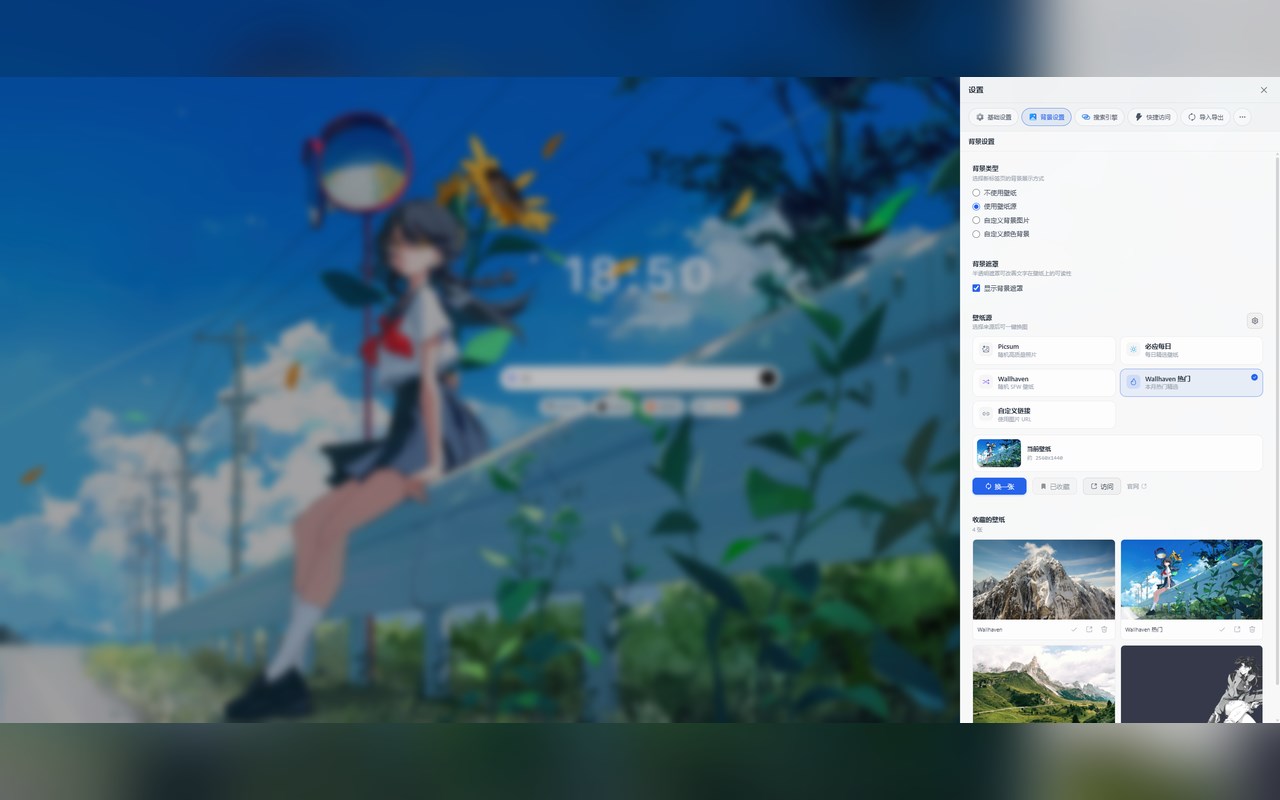1280x800 pixels.
Task: Click the current wallpaper preview thumbnail
Action: [x=999, y=453]
